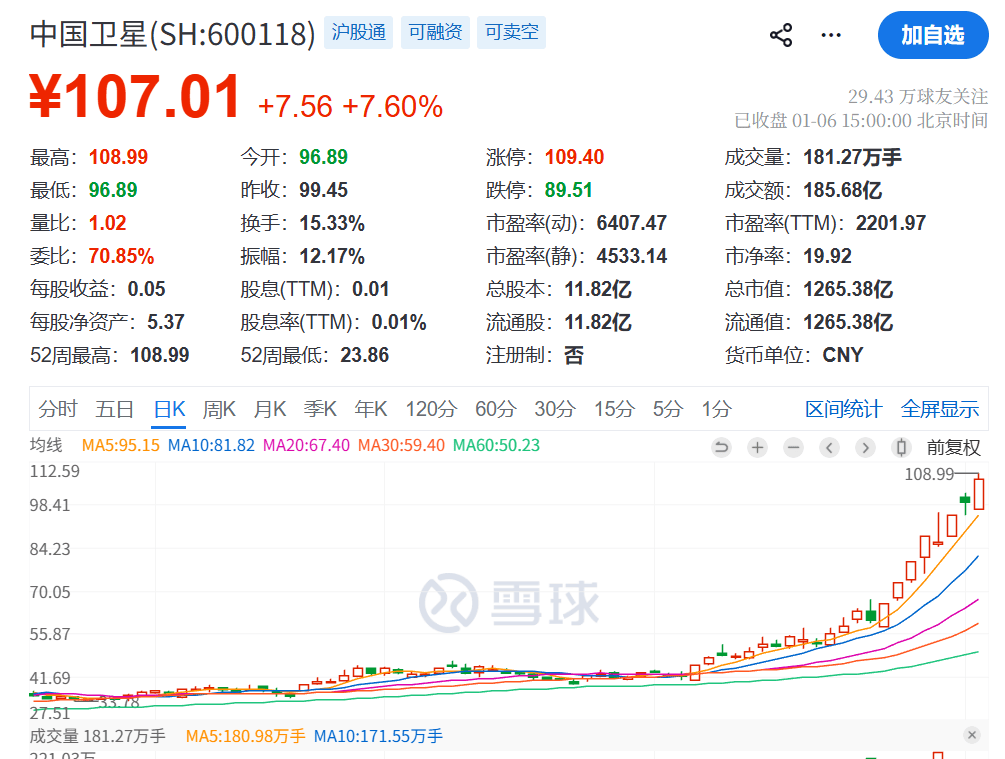
Task: Open 全屏显示 fullscreen view
Action: (x=938, y=408)
